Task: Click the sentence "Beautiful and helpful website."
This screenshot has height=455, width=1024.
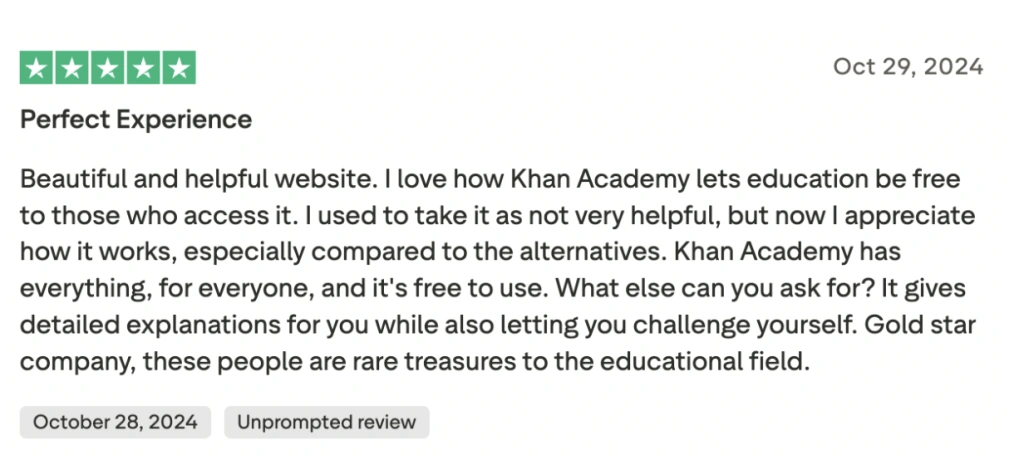Action: (196, 181)
